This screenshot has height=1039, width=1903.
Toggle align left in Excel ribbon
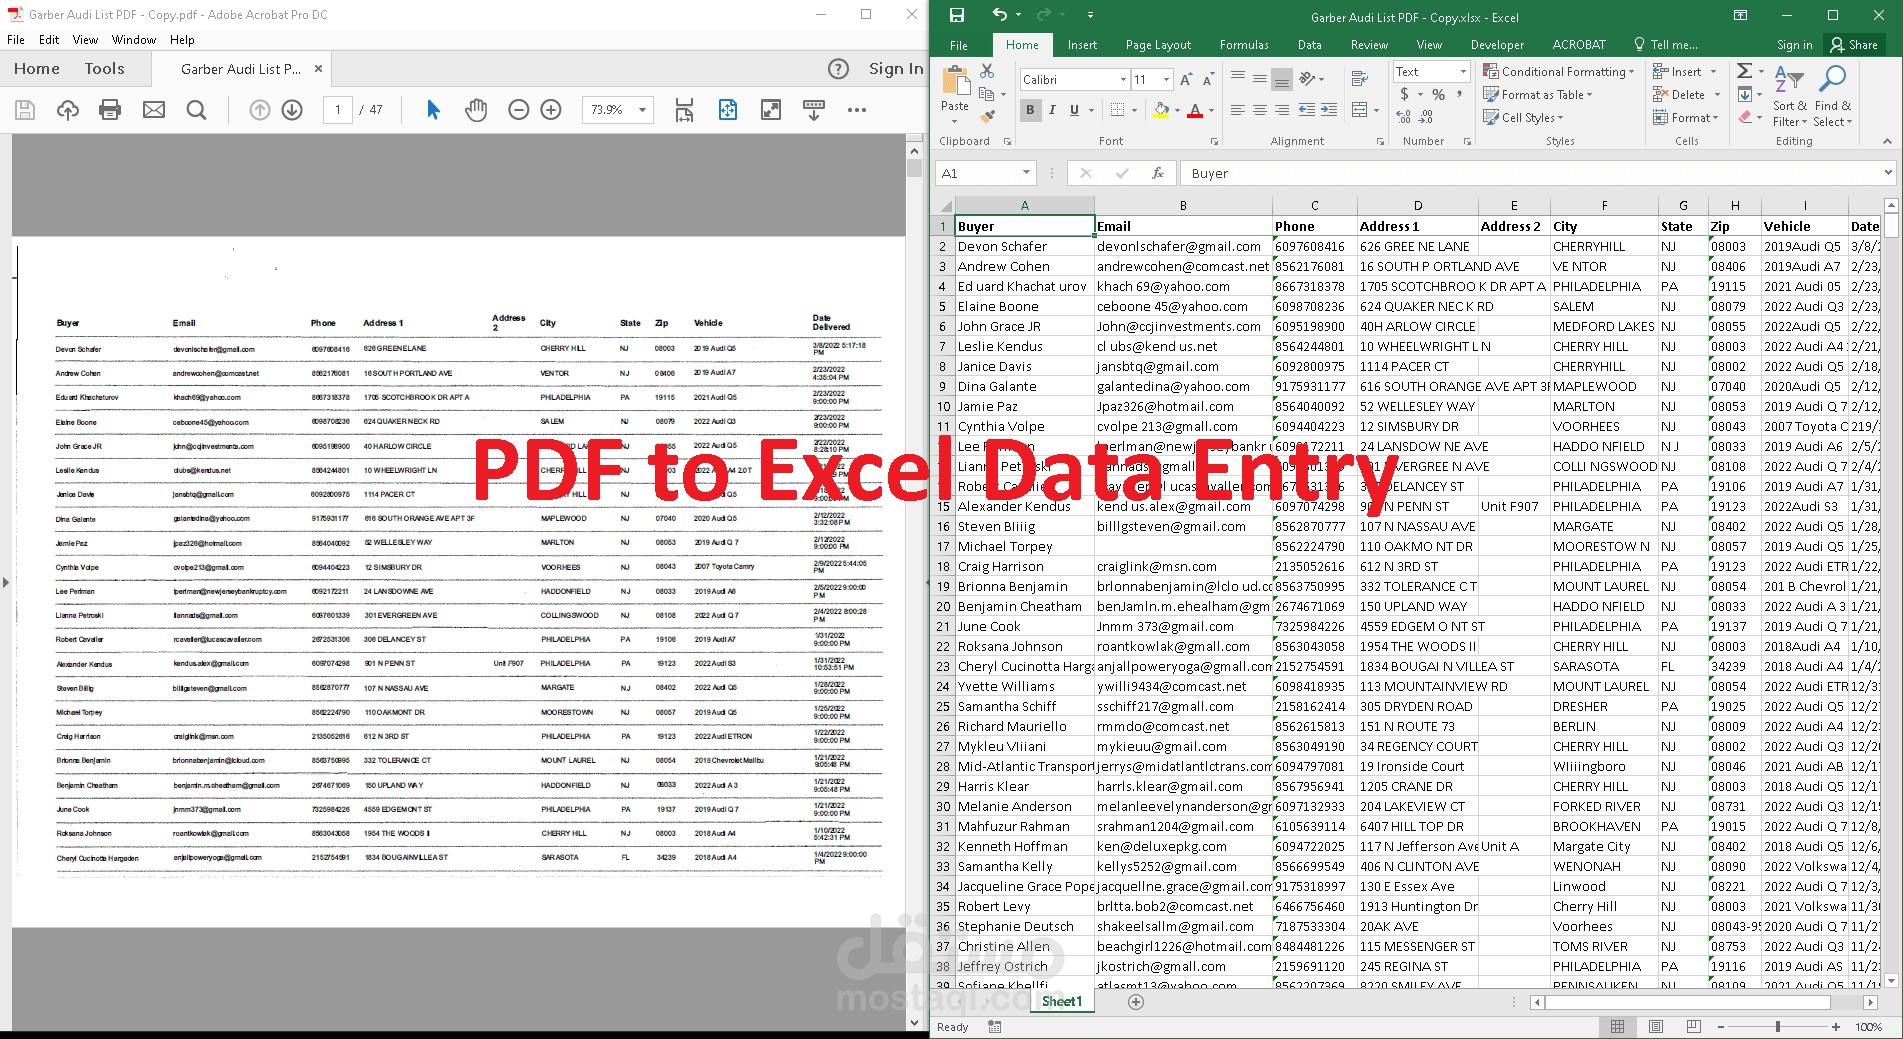click(x=1238, y=110)
